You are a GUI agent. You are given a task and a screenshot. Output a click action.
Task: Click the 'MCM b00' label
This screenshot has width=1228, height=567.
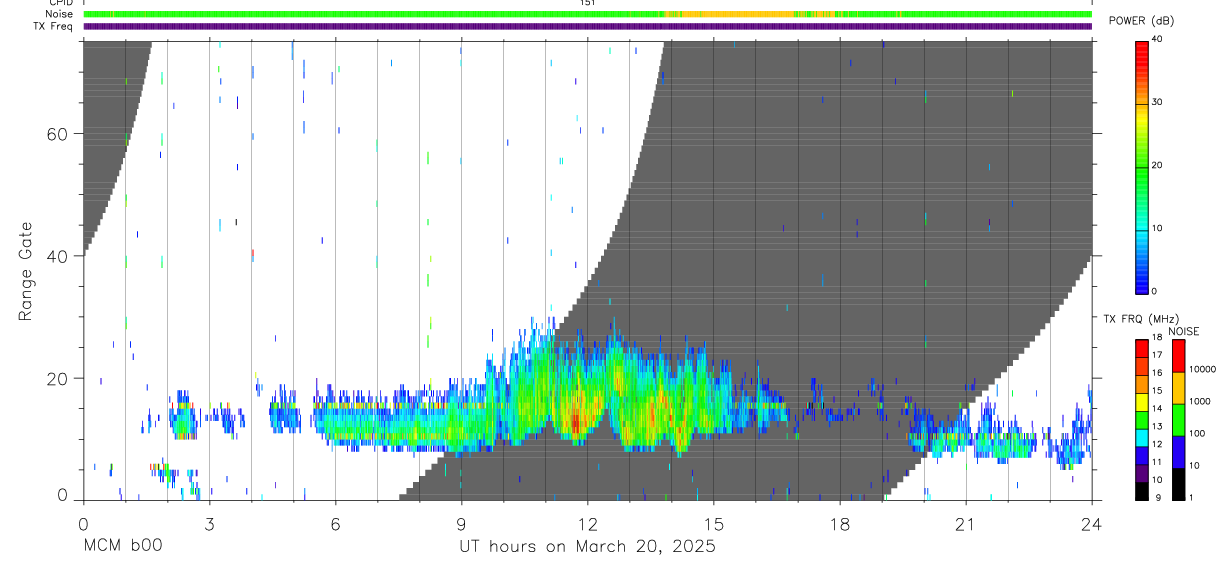(122, 547)
